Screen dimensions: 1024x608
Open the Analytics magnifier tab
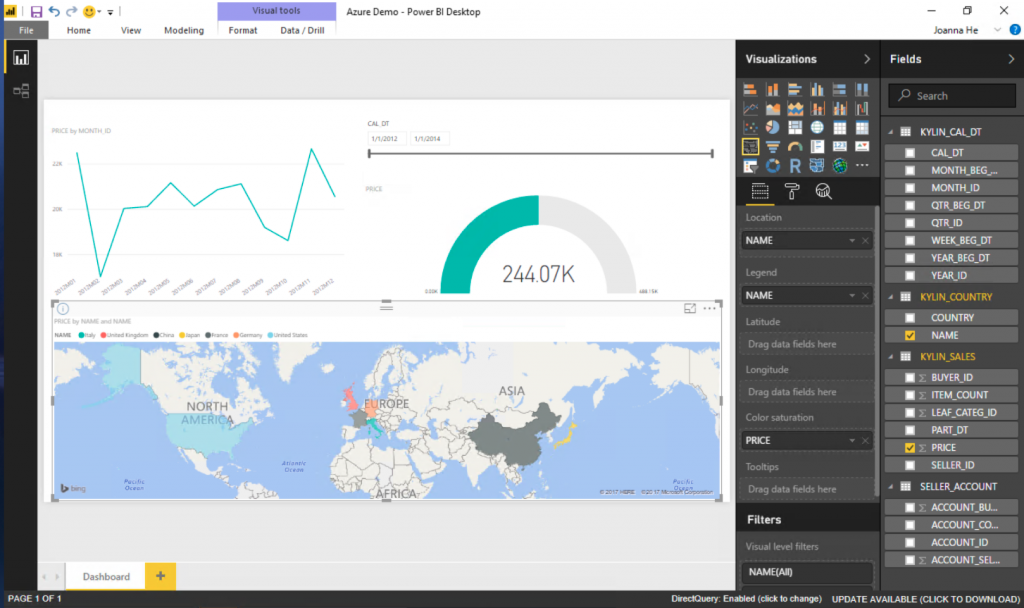[x=824, y=191]
